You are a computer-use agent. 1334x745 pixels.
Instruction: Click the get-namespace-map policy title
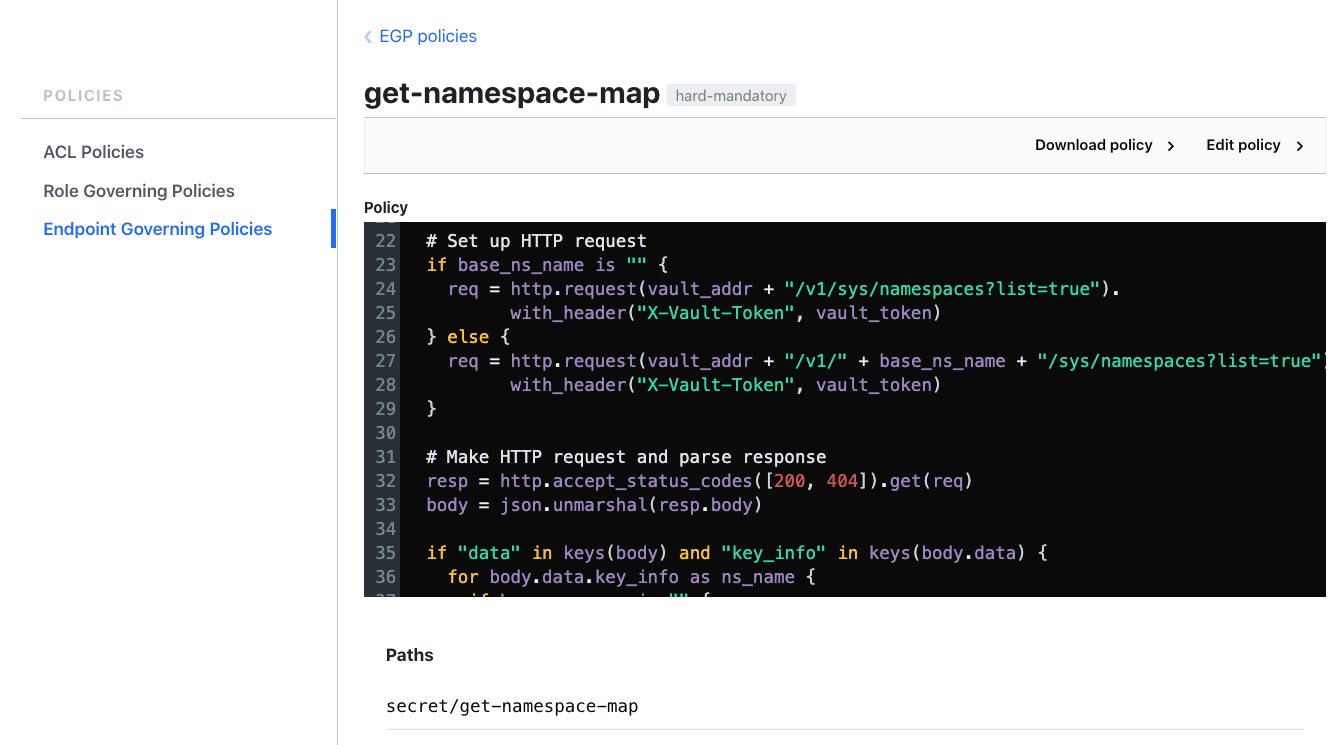click(511, 94)
